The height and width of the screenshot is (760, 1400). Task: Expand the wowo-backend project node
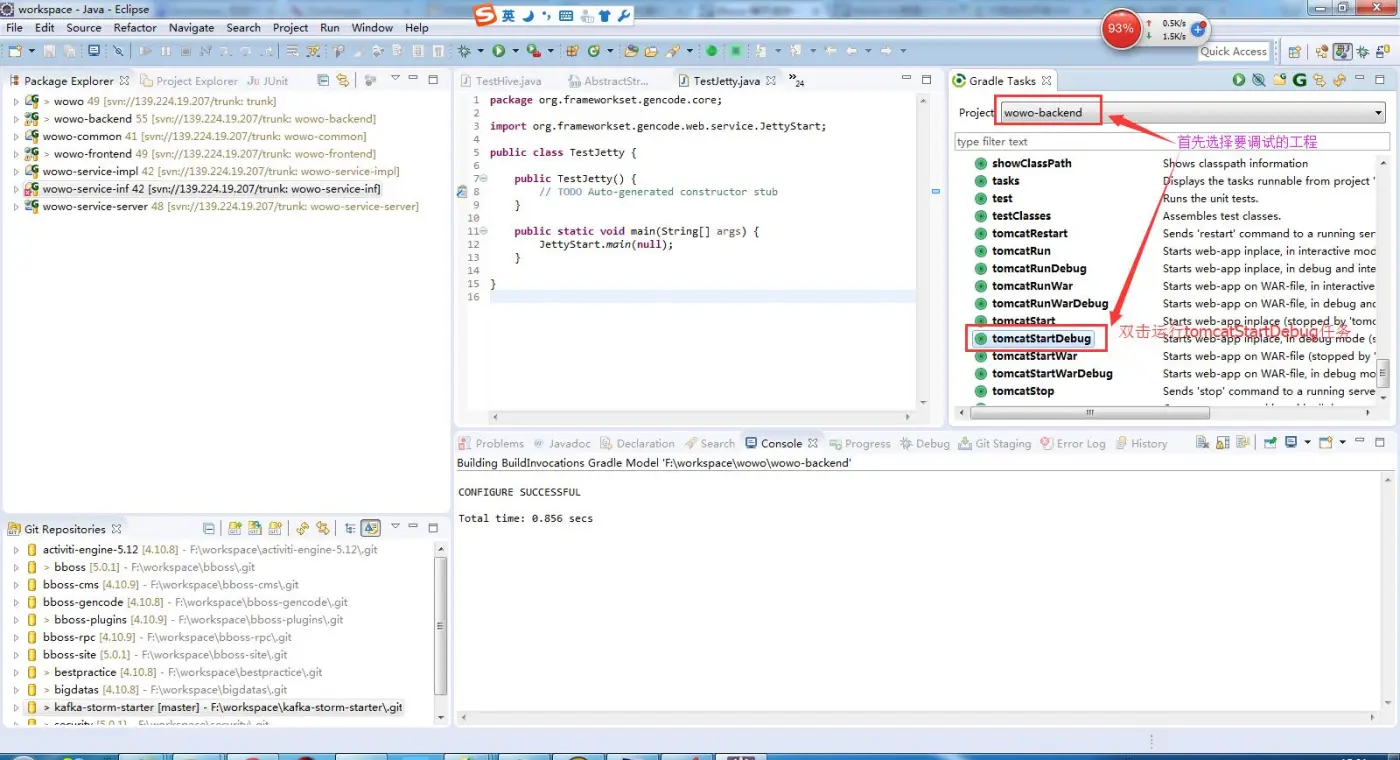point(16,119)
